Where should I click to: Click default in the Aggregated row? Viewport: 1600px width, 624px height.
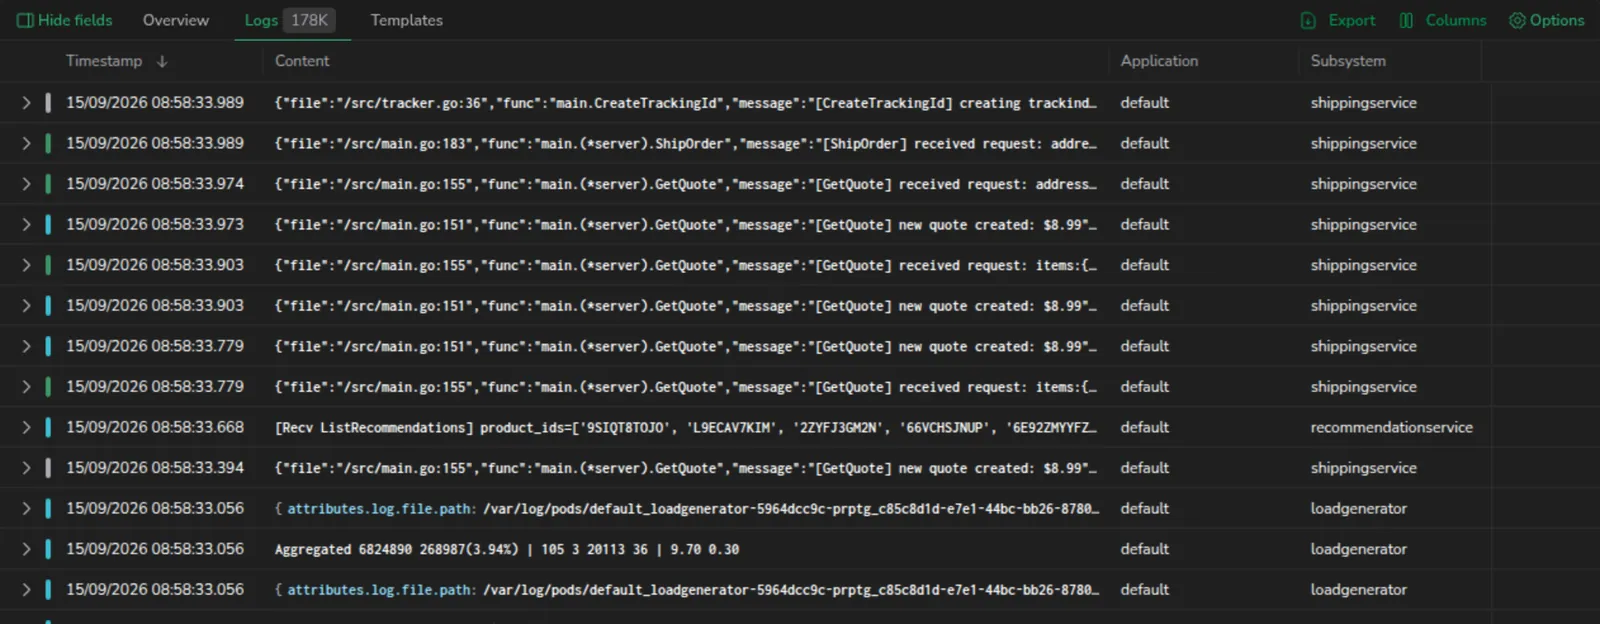click(1144, 549)
